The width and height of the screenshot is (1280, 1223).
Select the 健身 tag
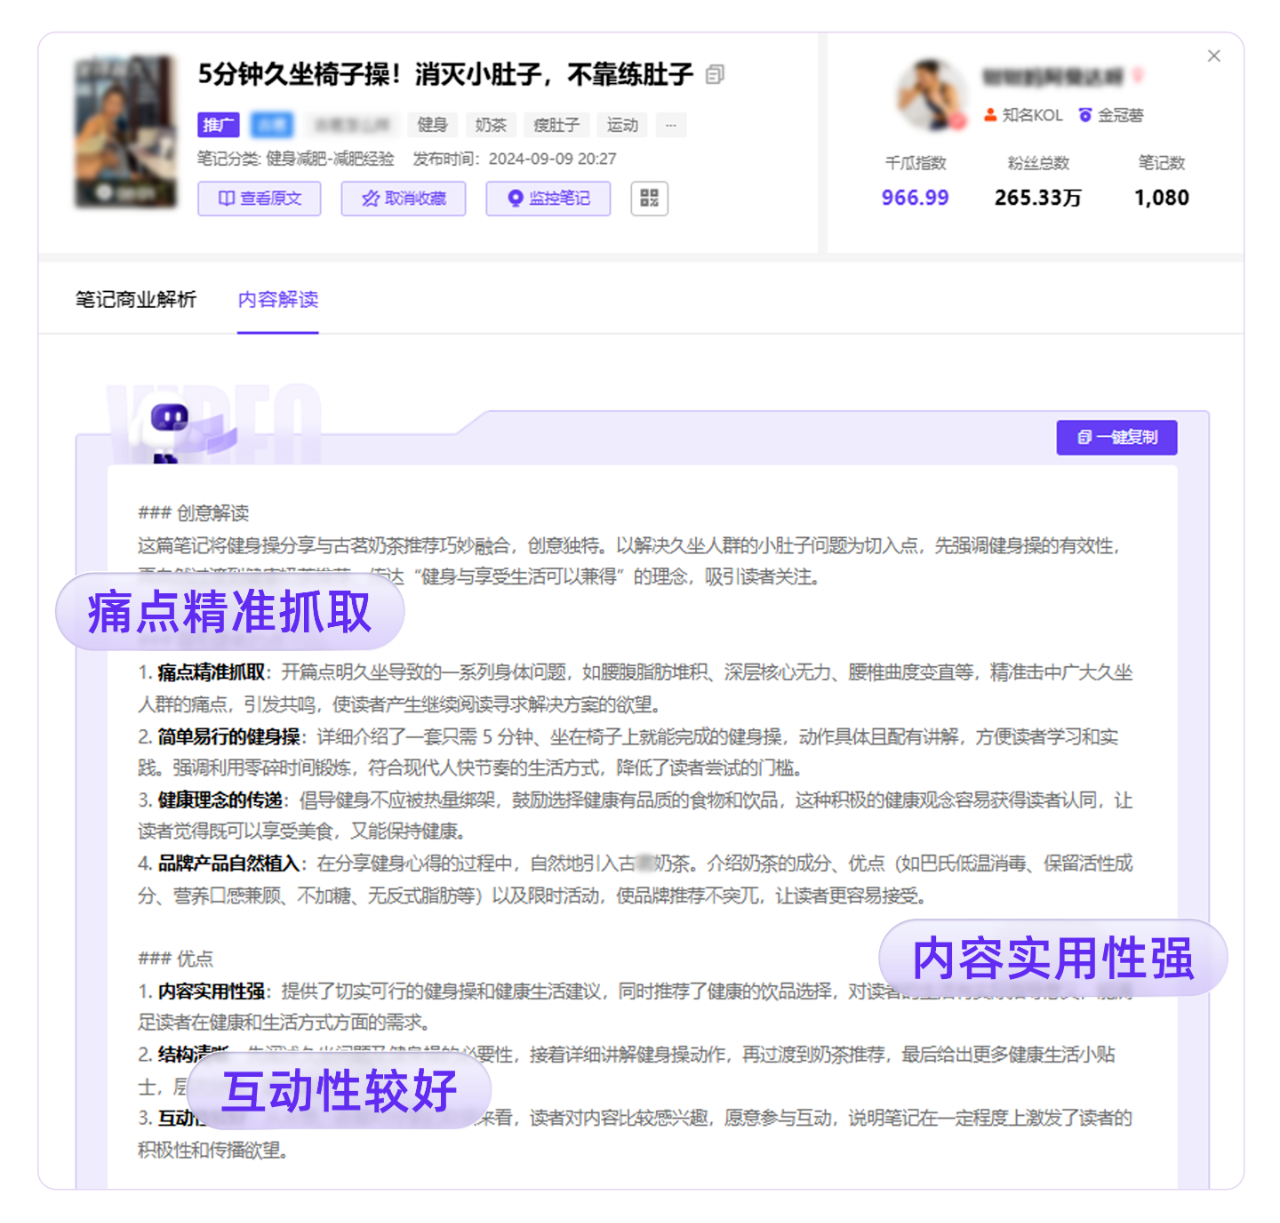click(x=432, y=125)
